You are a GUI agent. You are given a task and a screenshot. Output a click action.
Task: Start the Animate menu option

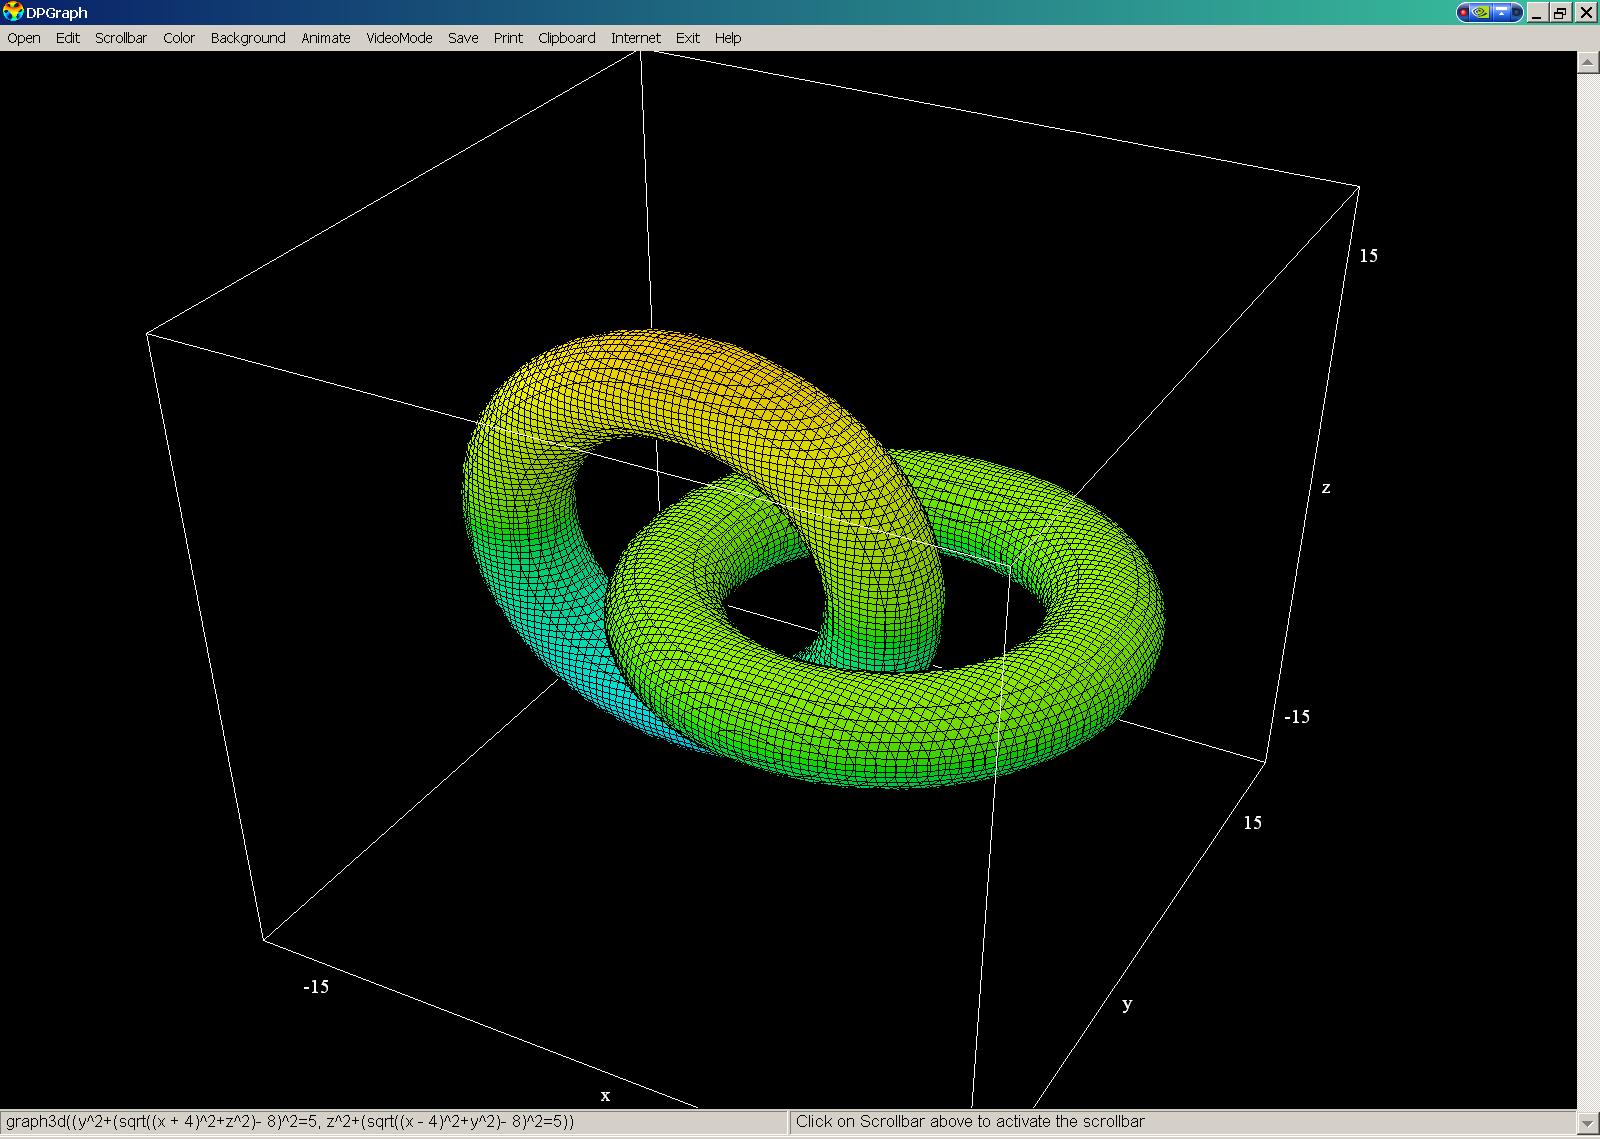tap(326, 38)
